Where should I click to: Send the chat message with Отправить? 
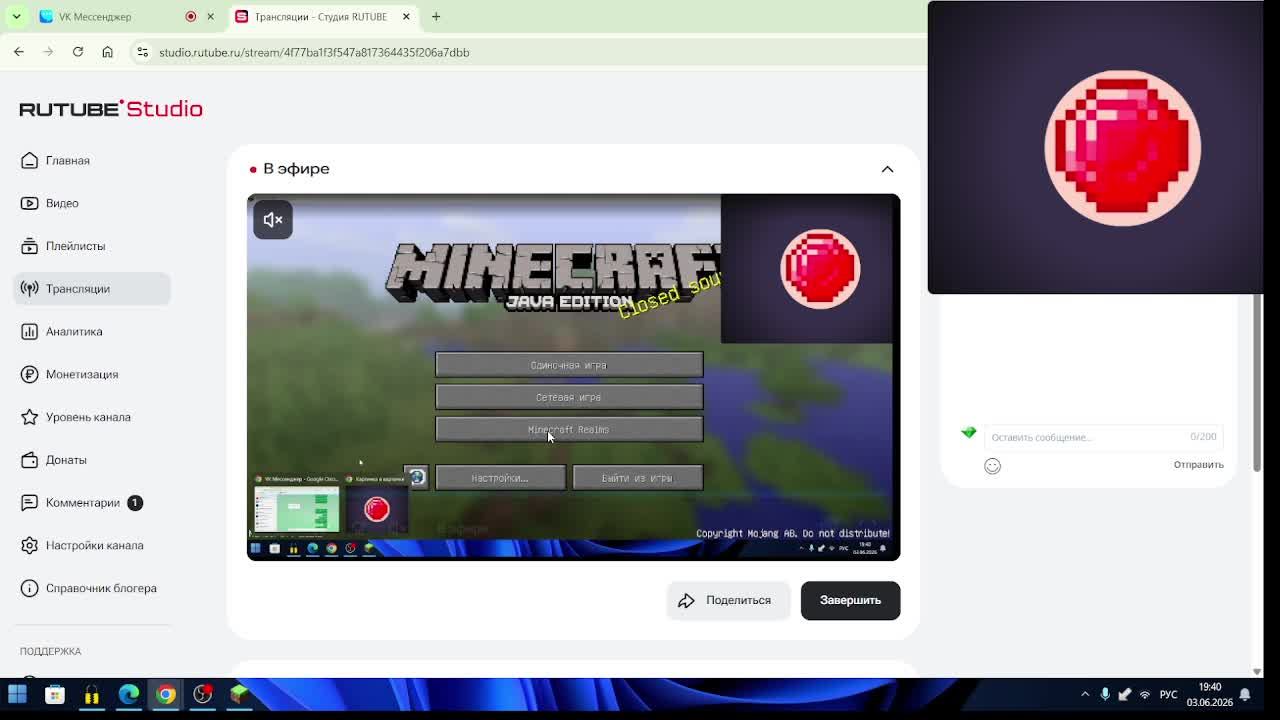1198,465
